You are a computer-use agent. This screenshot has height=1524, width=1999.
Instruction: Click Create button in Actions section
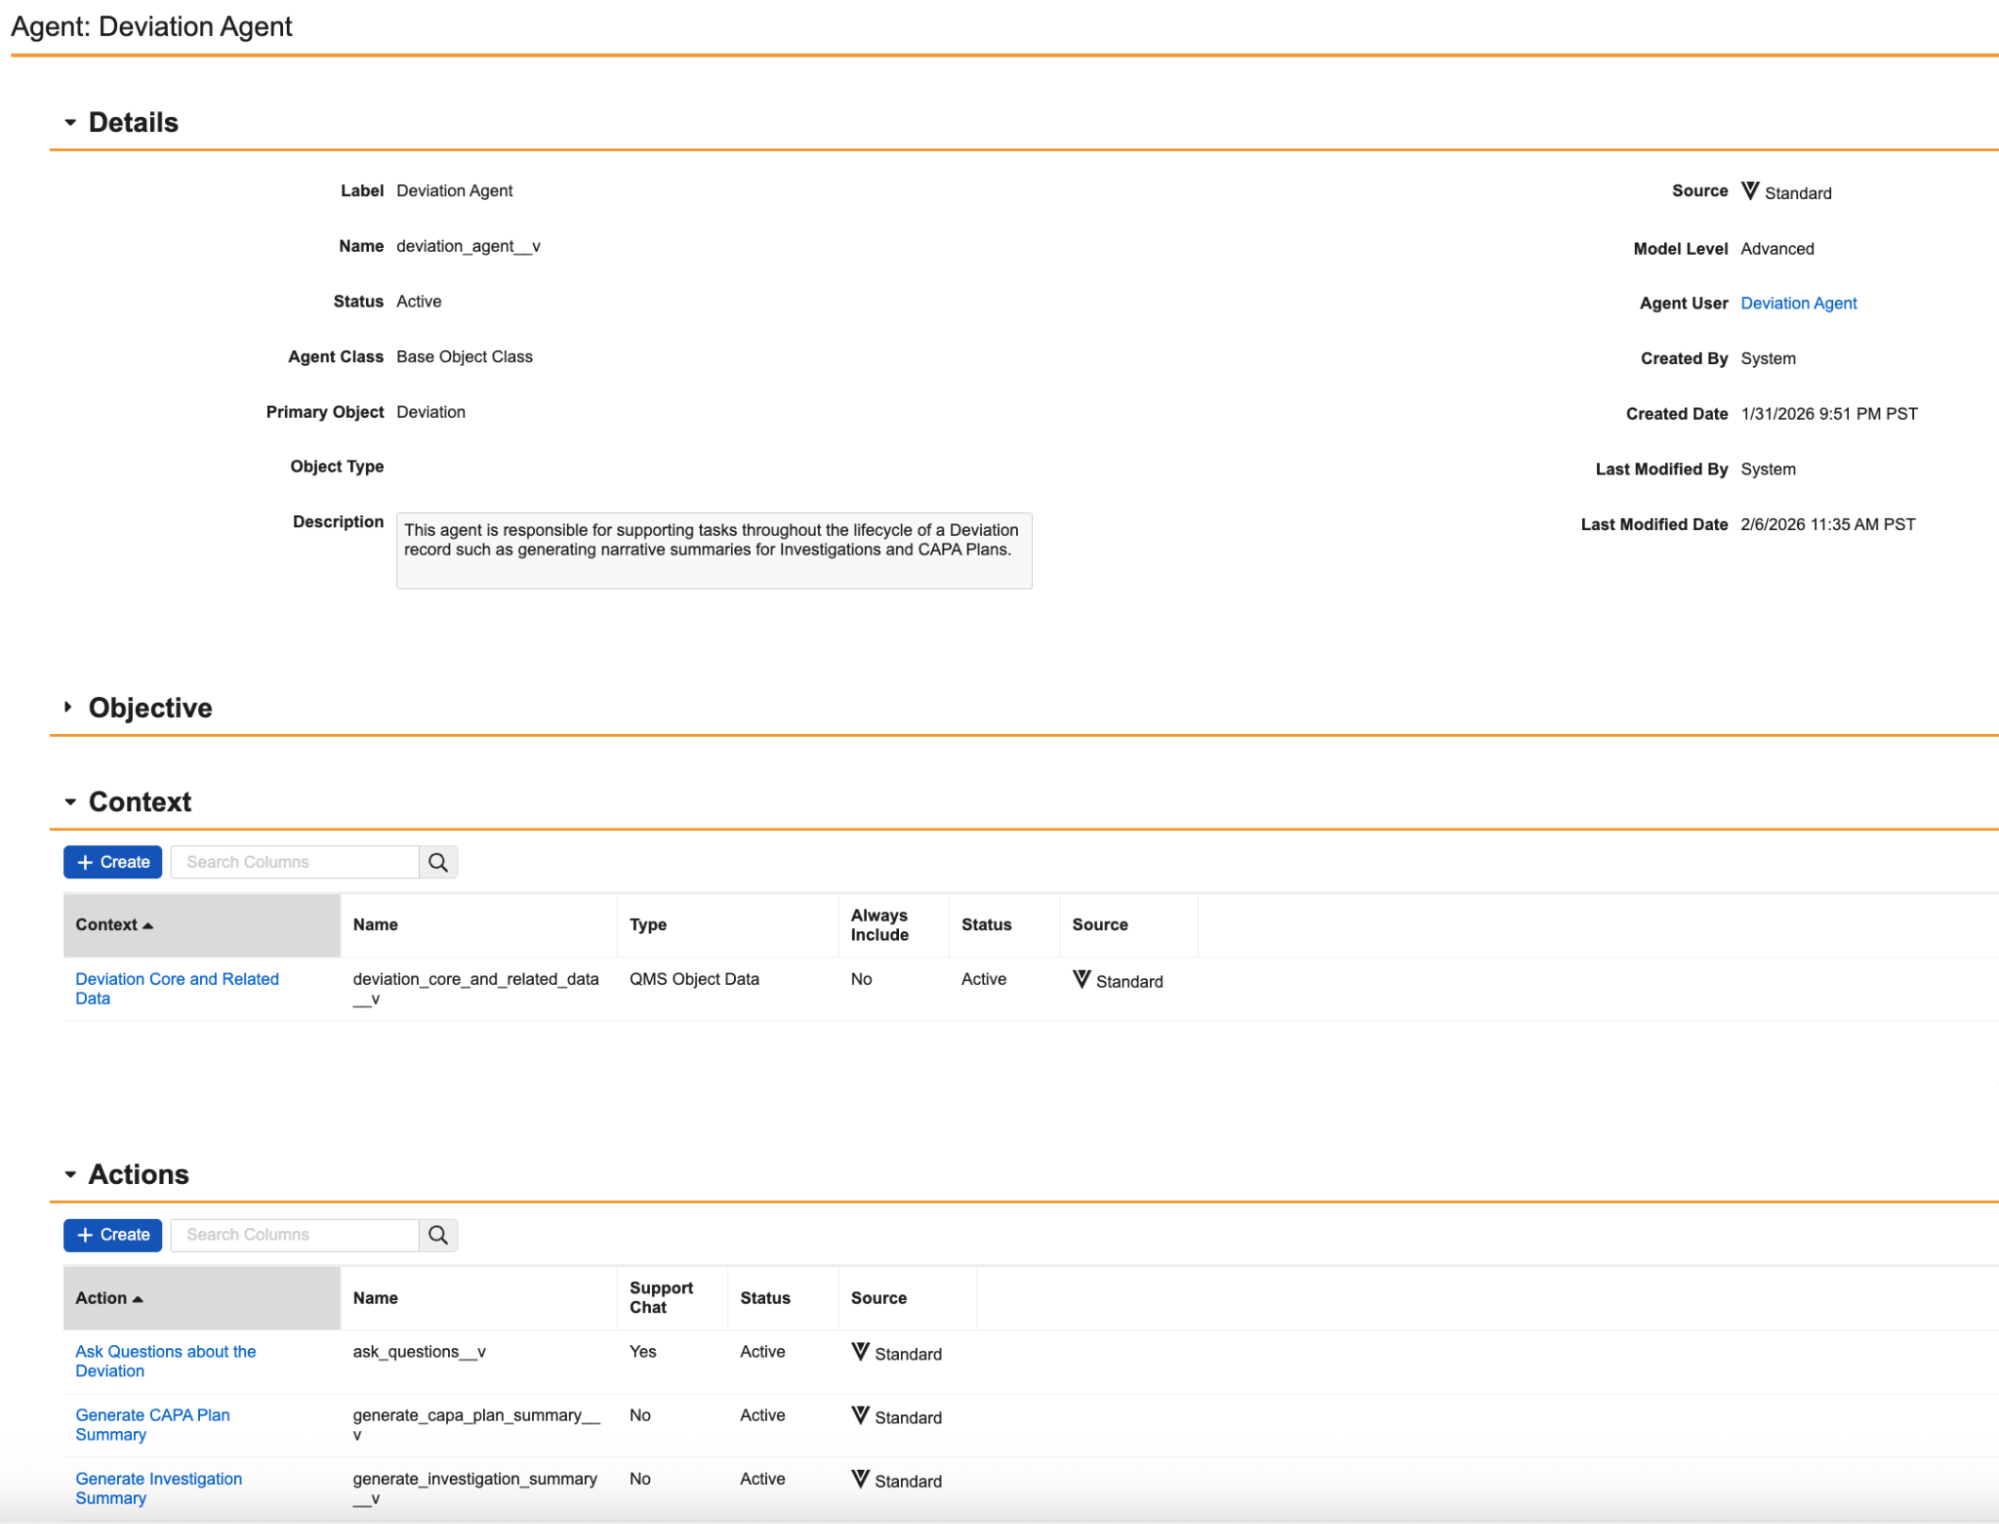[x=113, y=1235]
